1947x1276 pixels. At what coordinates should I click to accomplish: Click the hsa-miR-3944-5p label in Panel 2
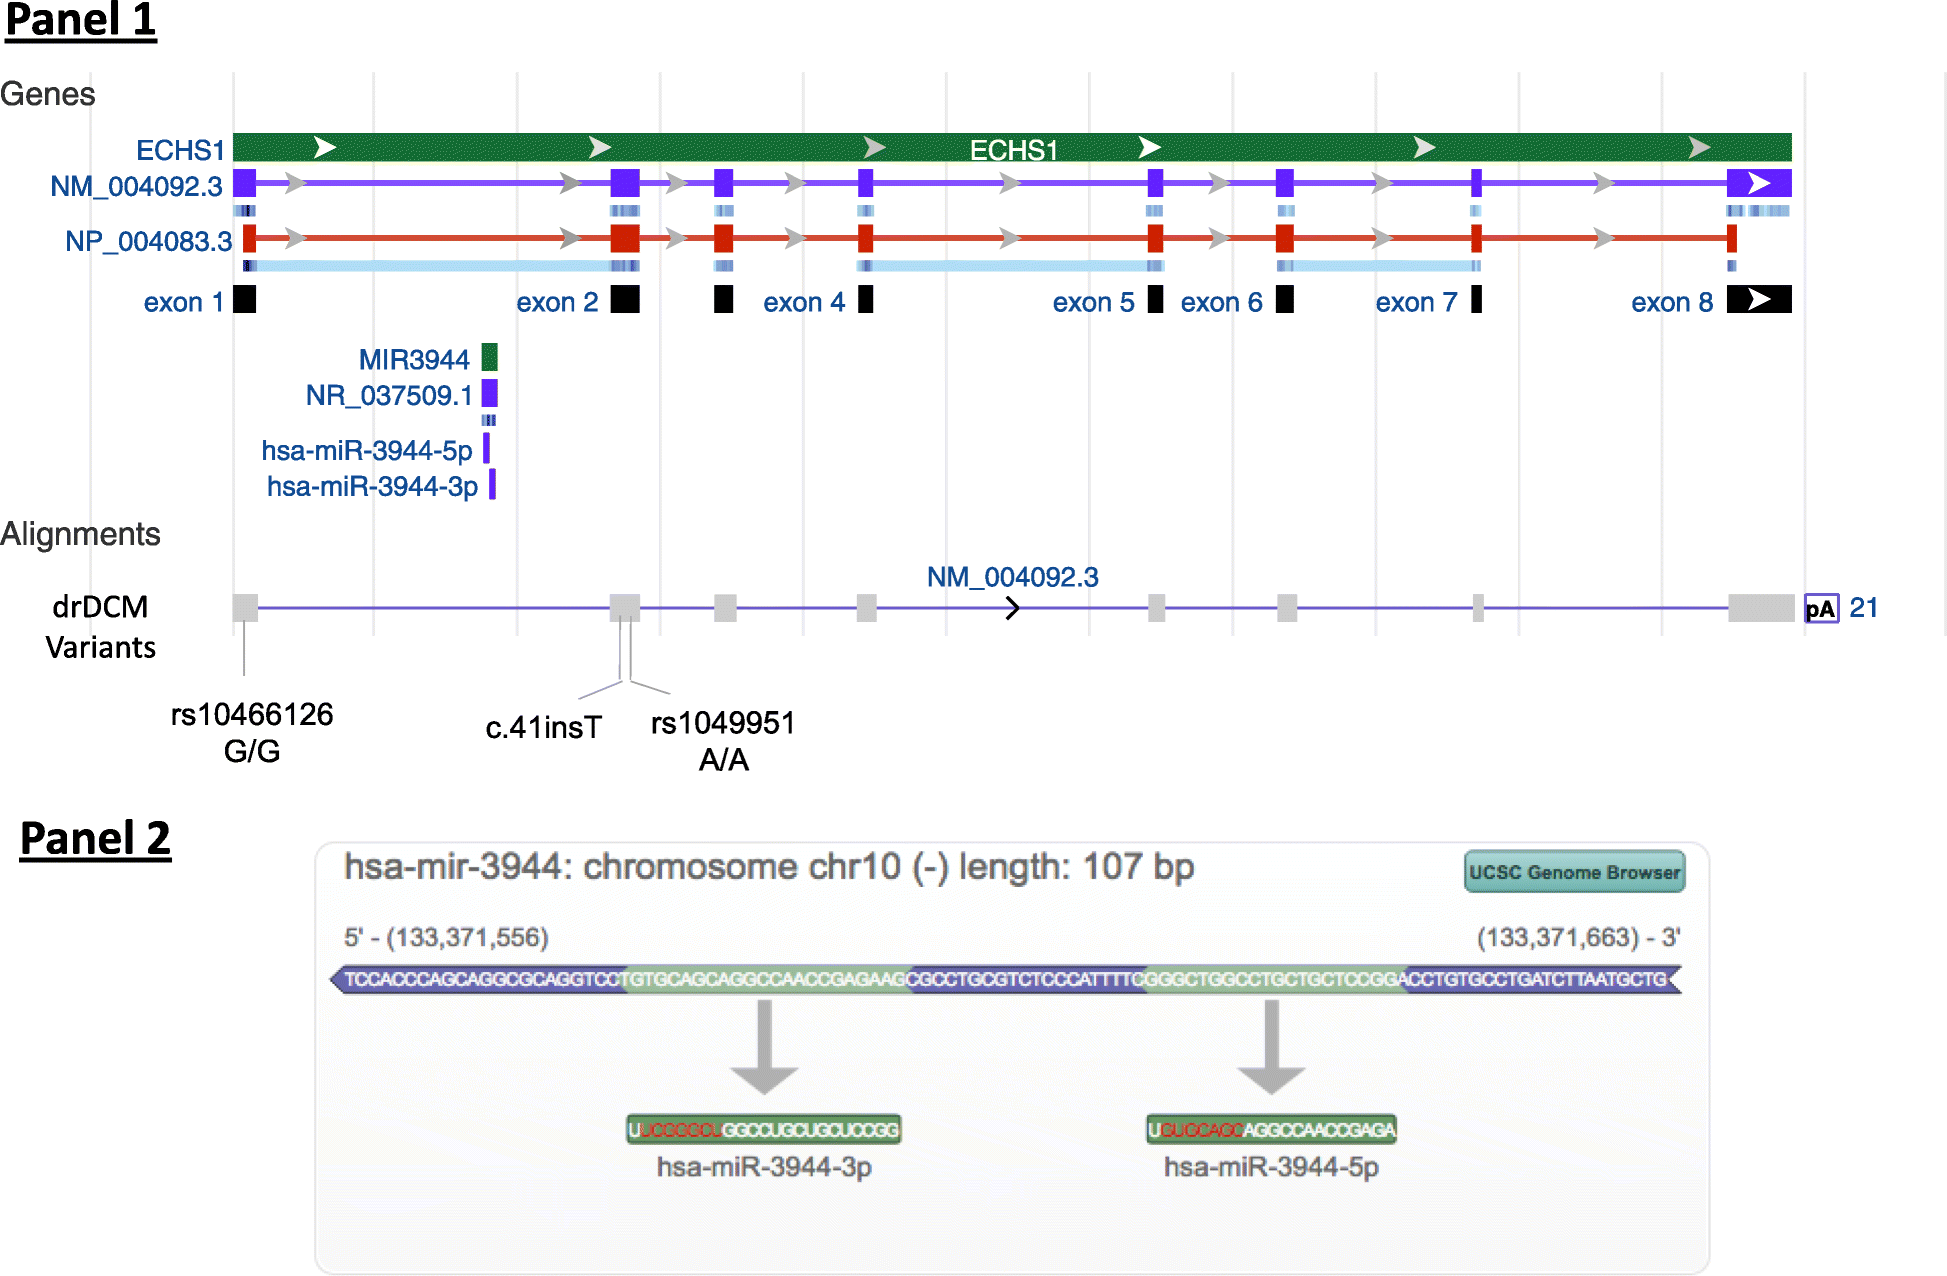pyautogui.click(x=1271, y=1167)
